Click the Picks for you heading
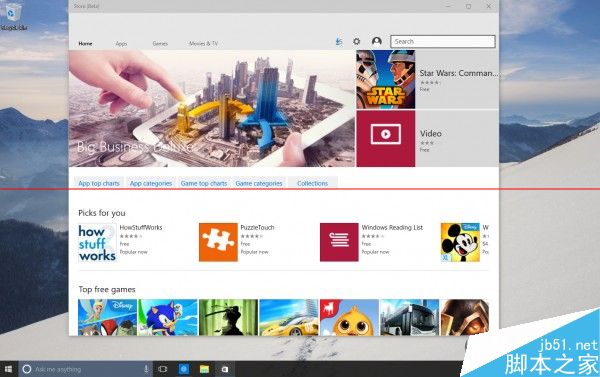Screen dimensions: 600x377 click(x=102, y=213)
